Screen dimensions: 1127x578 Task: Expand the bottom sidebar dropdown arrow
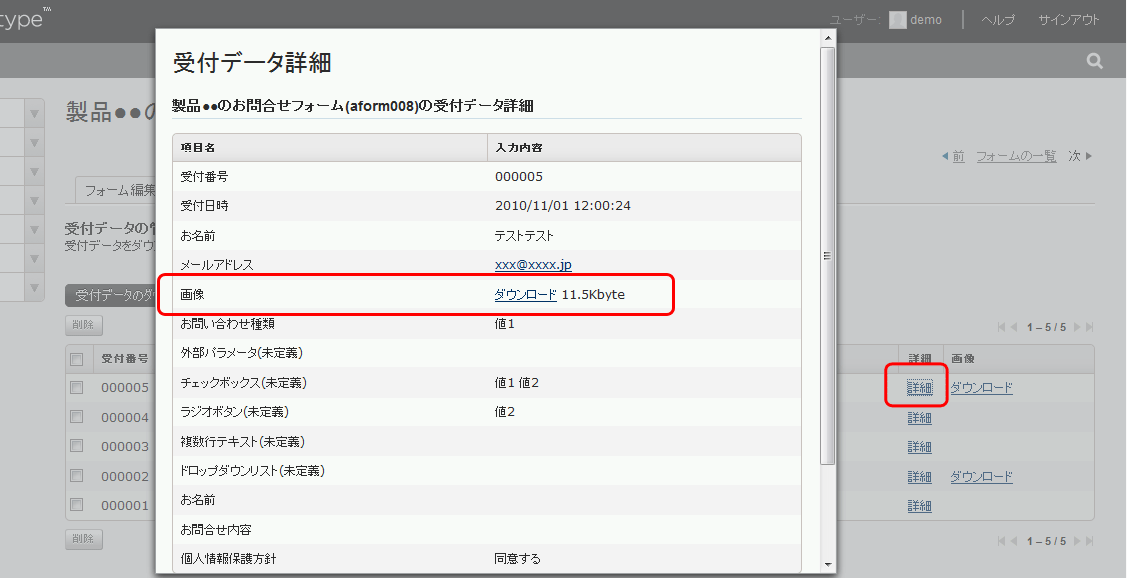pyautogui.click(x=34, y=287)
